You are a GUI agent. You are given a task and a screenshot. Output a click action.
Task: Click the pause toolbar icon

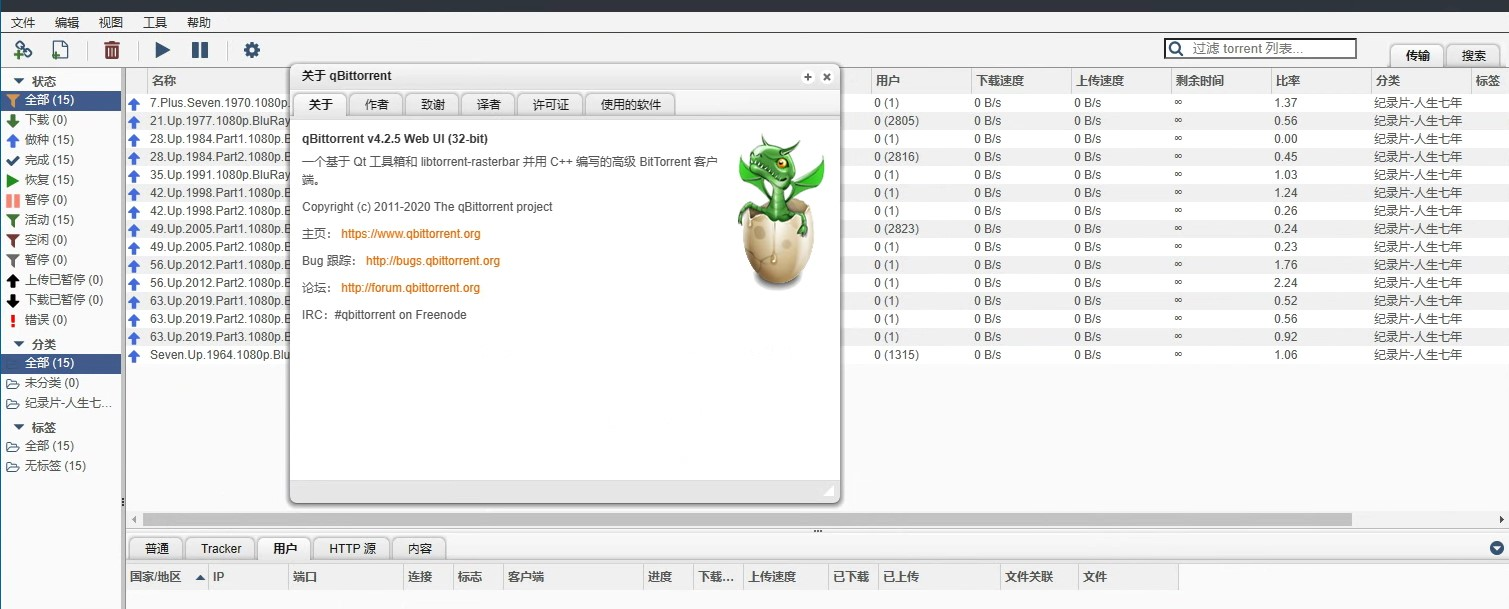coord(200,50)
